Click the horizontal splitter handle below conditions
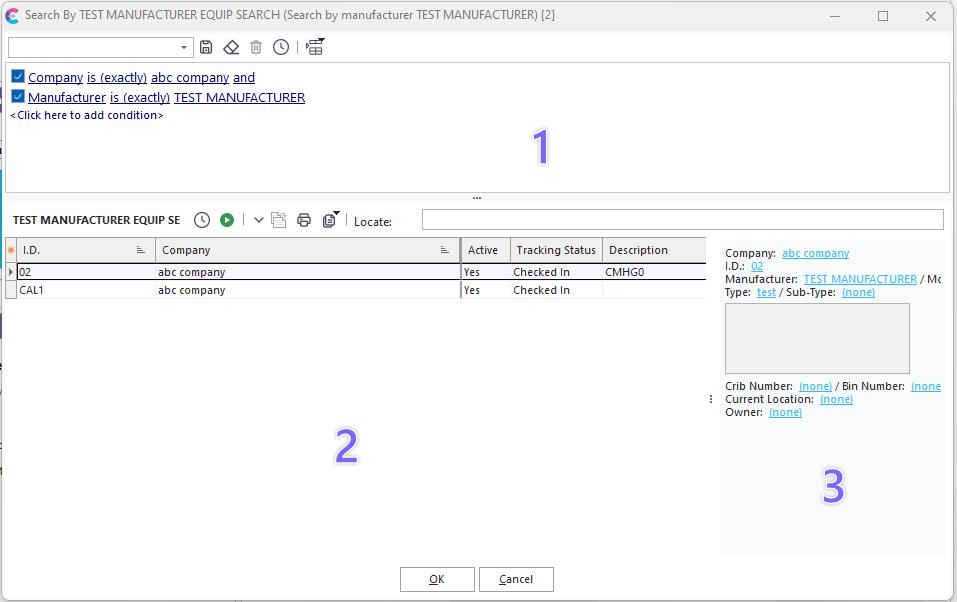 click(477, 198)
